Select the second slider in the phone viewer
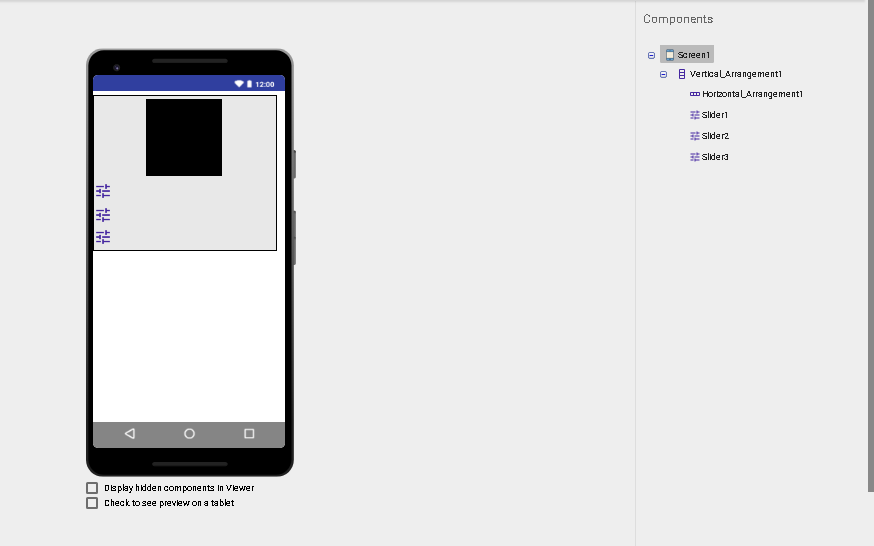874x546 pixels. (103, 214)
